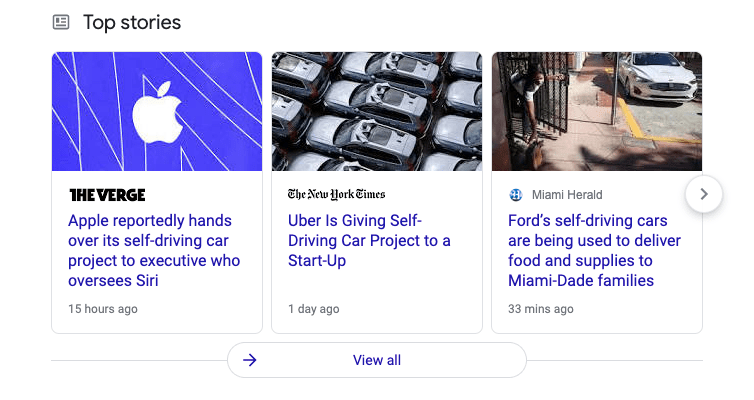
Task: Click the Miami Herald globe icon
Action: click(x=516, y=195)
